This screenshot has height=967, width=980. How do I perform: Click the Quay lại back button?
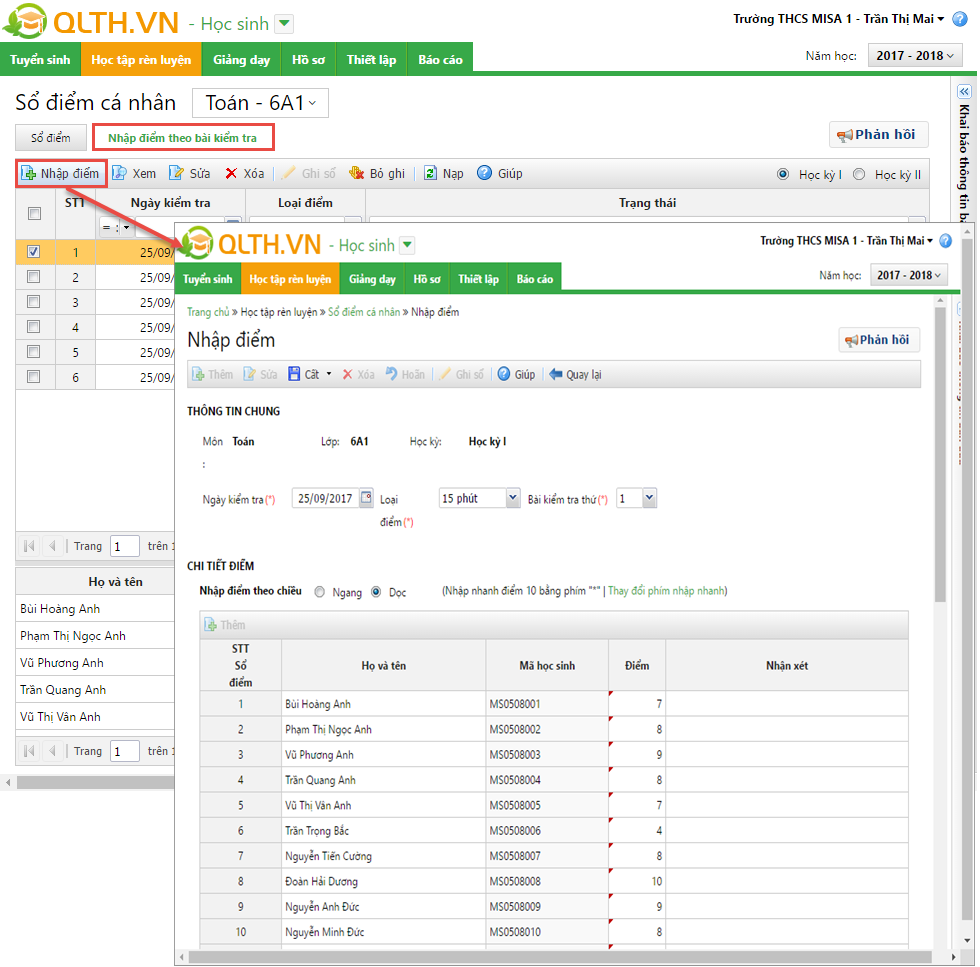click(575, 374)
